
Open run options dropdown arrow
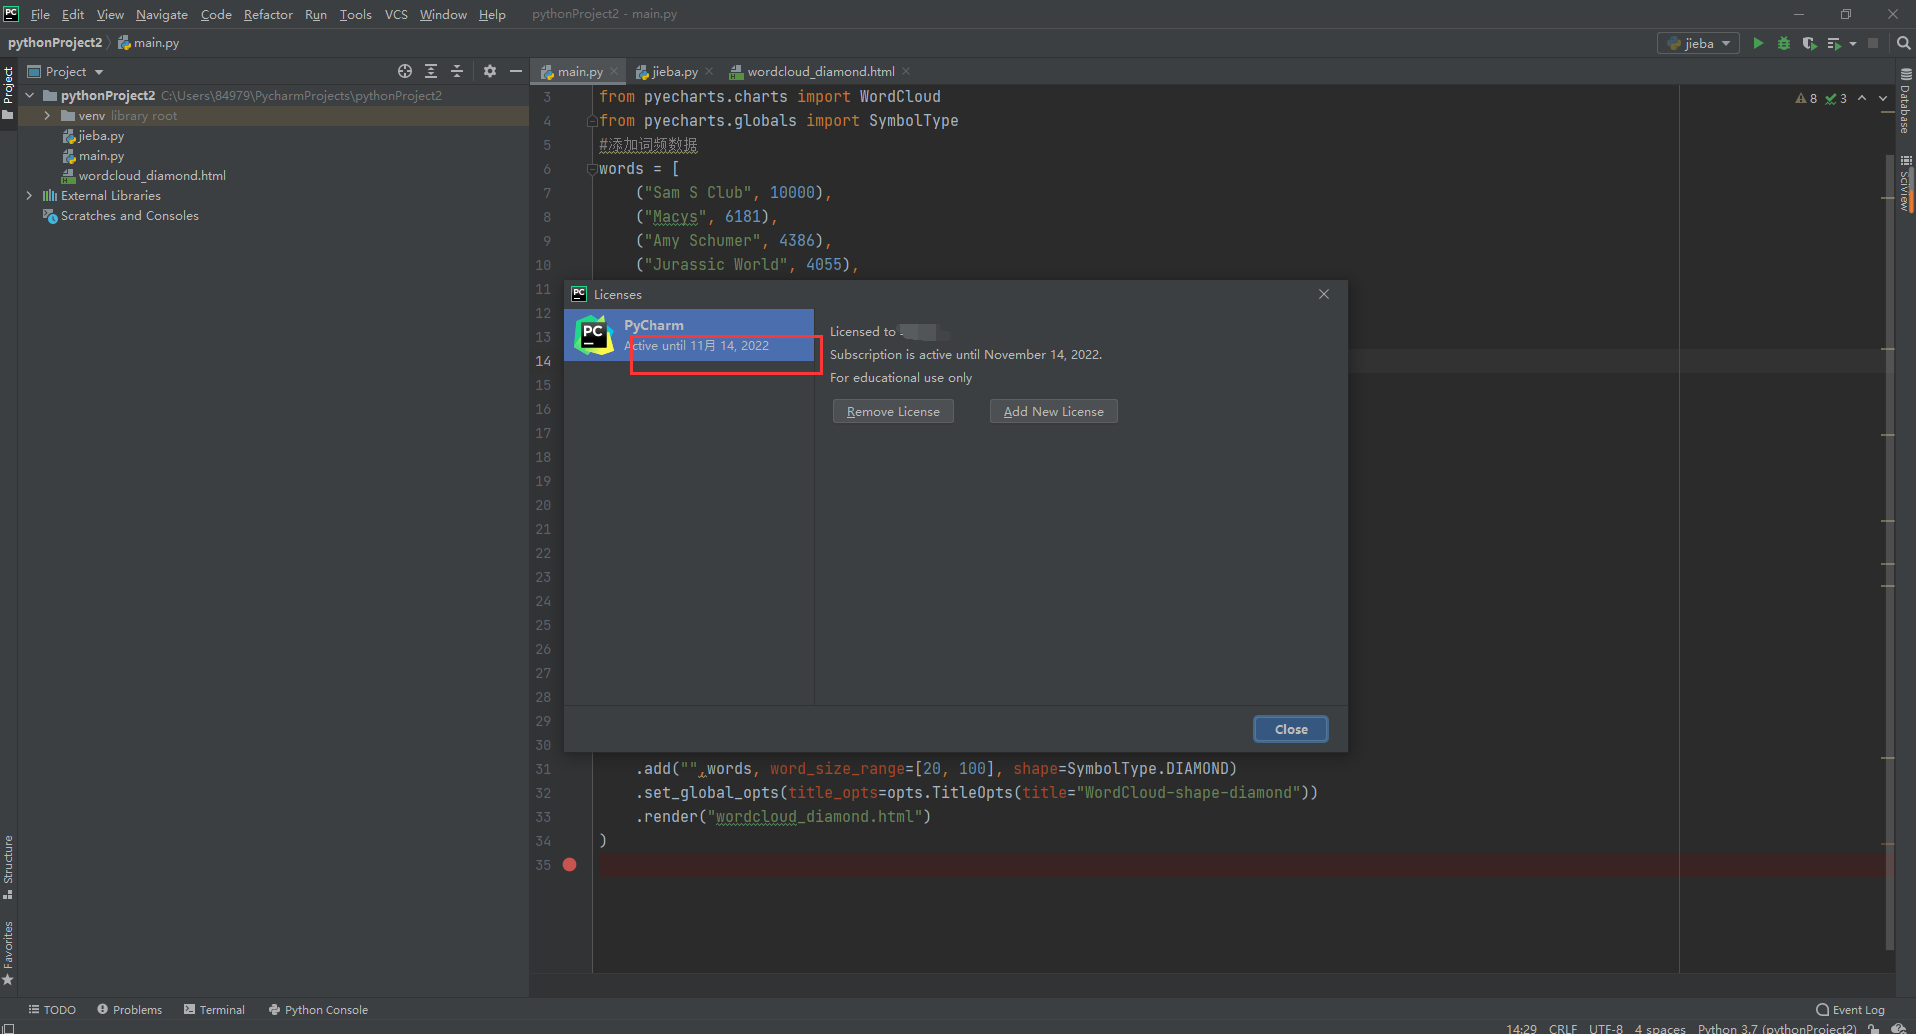pos(1853,43)
